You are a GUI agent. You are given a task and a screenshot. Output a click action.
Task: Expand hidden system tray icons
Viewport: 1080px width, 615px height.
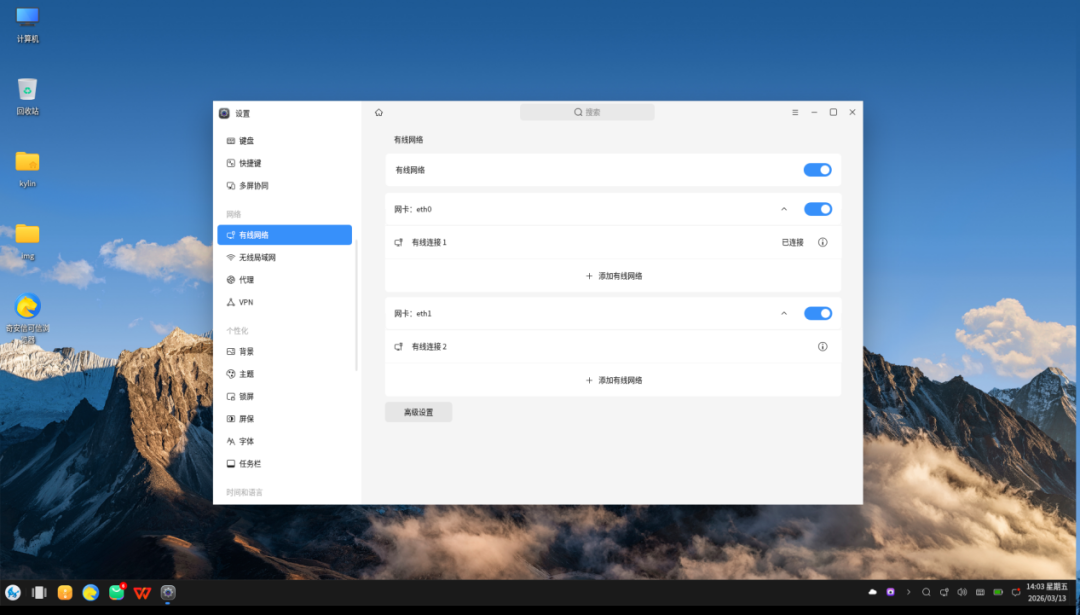(908, 592)
